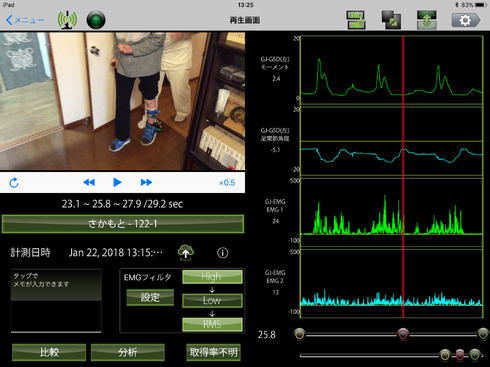The height and width of the screenshot is (367, 490).
Task: Tap the loop/replay circular arrow icon
Action: [x=14, y=183]
